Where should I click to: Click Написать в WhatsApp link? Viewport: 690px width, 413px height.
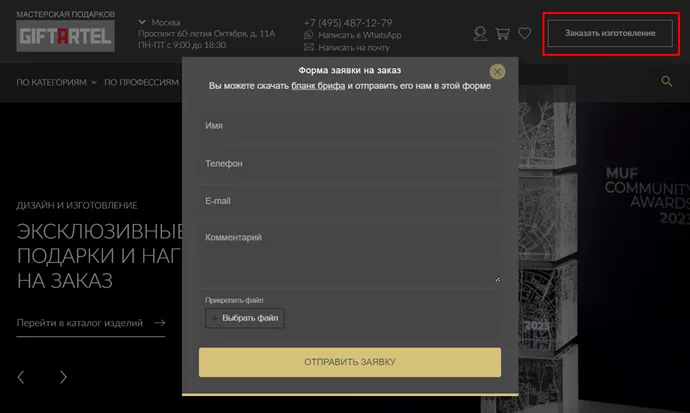353,35
